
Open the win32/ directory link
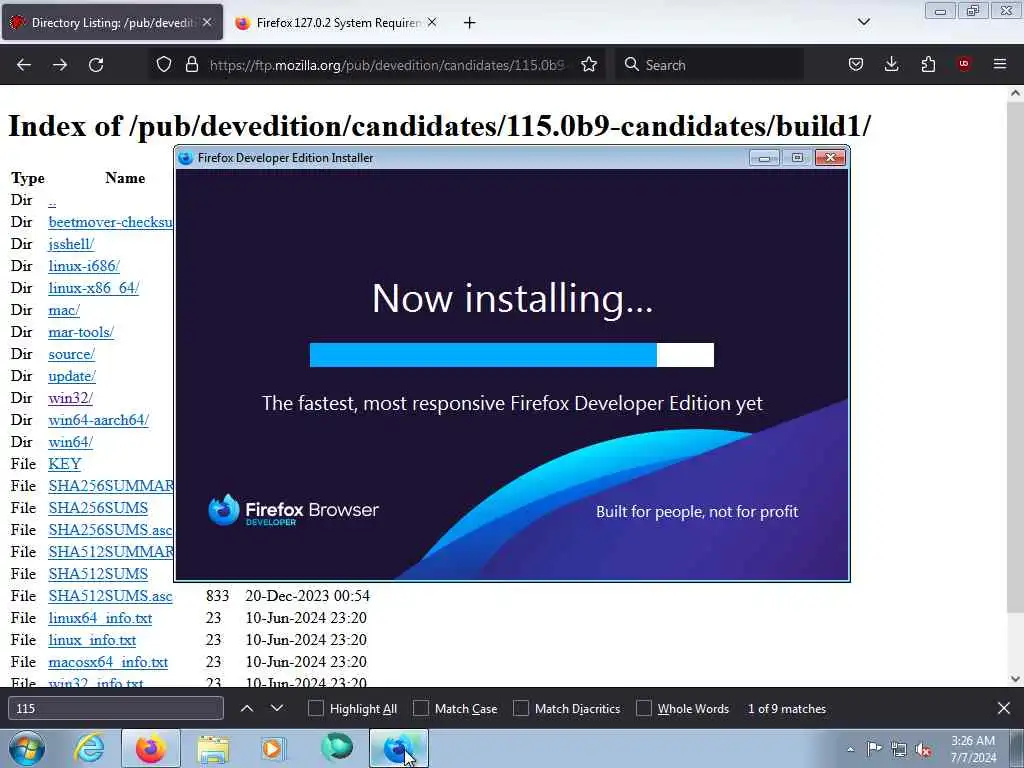pyautogui.click(x=71, y=398)
